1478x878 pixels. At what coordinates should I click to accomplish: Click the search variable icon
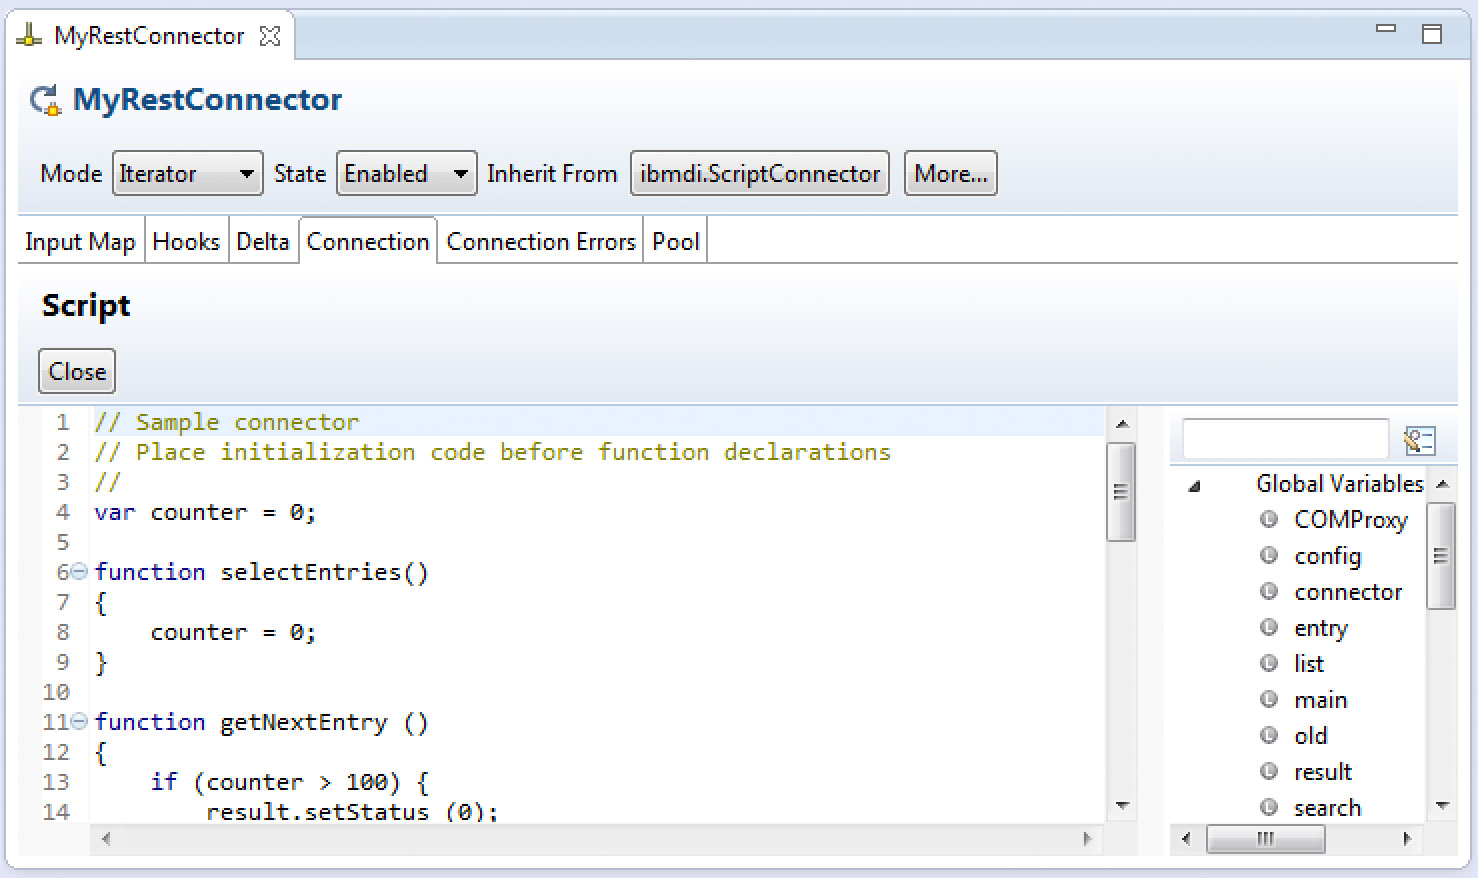(1269, 807)
